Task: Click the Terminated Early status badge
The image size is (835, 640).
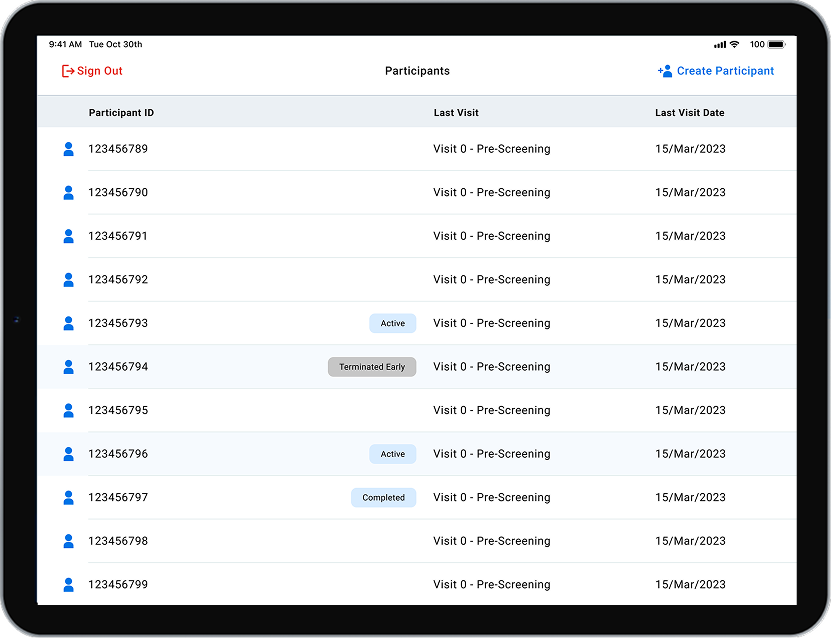Action: point(374,368)
